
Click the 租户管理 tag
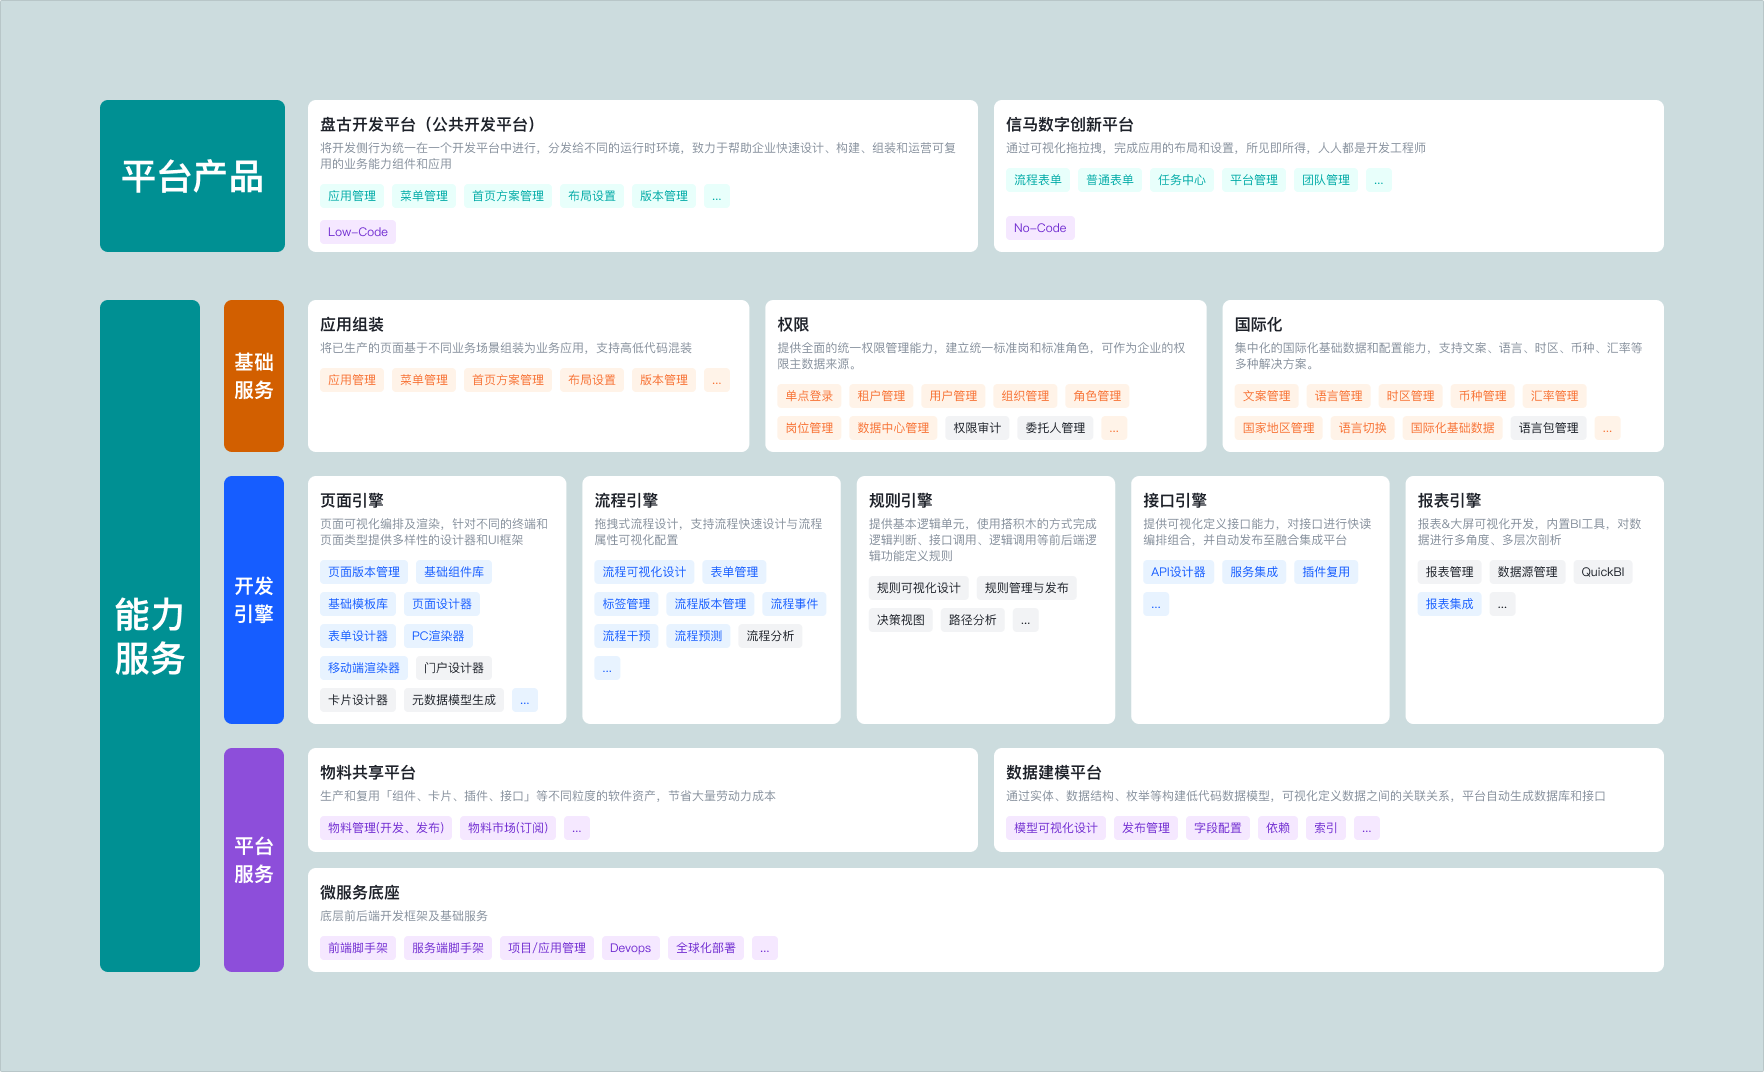tap(881, 396)
